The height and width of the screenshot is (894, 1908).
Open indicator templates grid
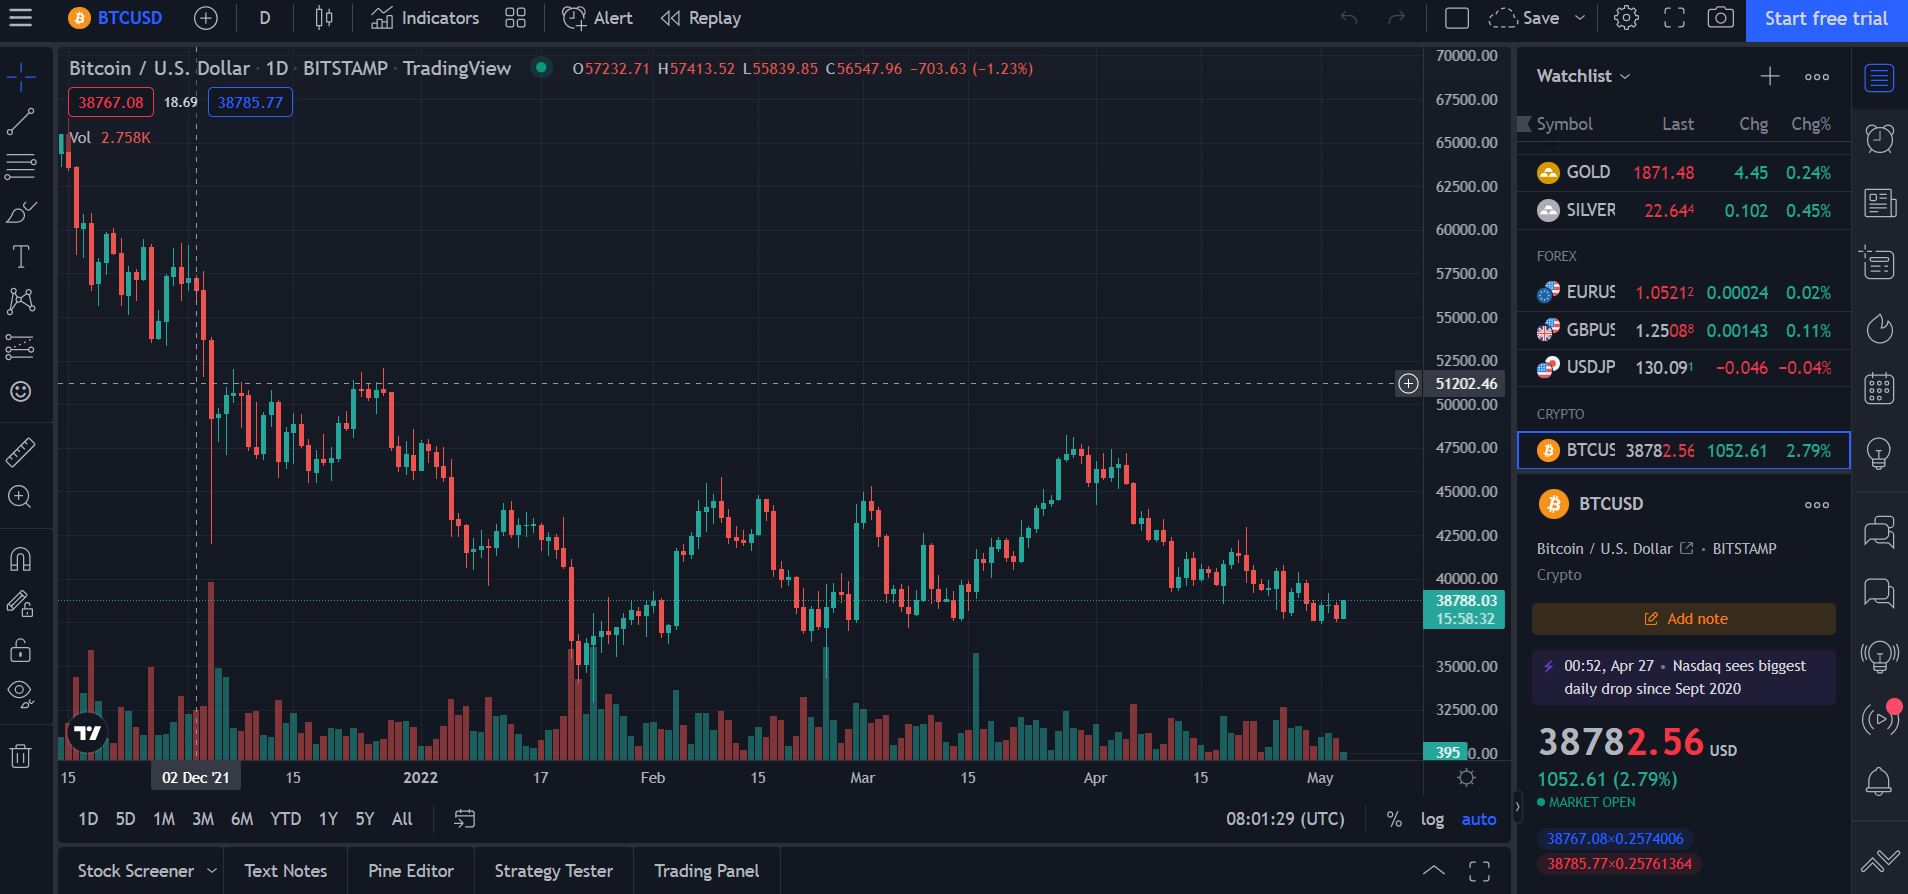pyautogui.click(x=515, y=18)
